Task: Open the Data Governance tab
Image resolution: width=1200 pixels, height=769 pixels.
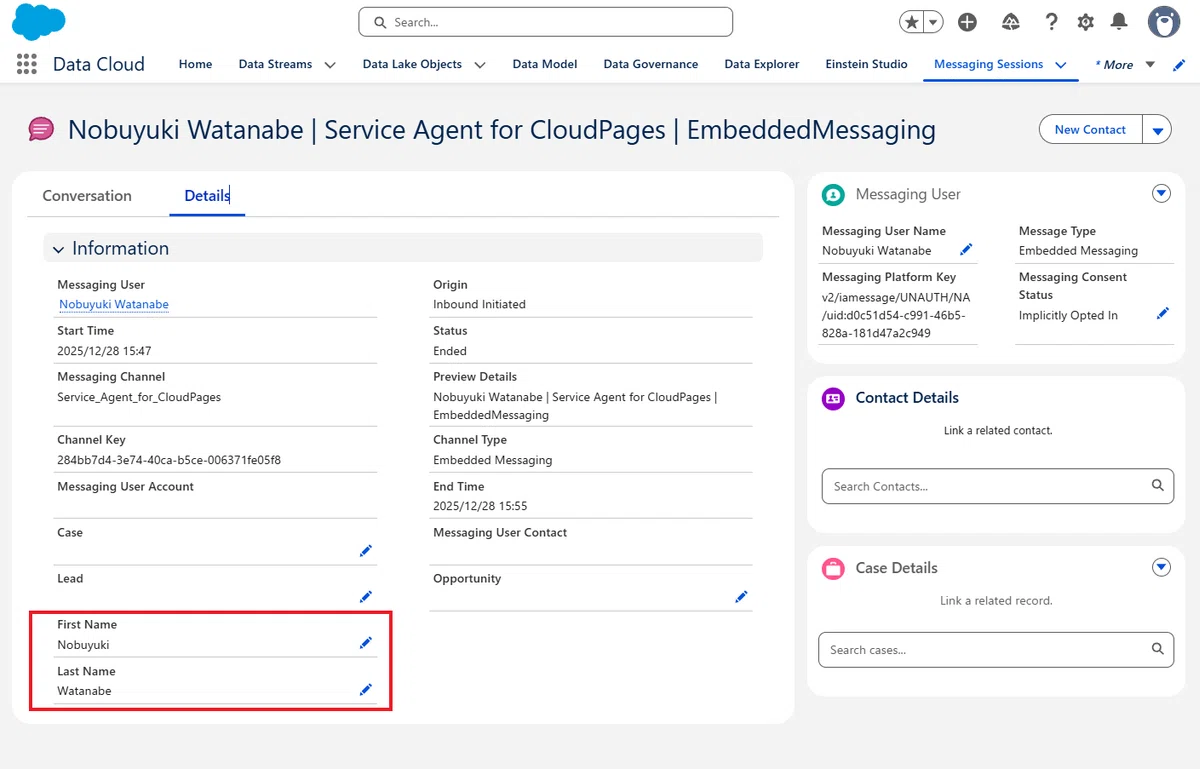Action: click(x=651, y=64)
